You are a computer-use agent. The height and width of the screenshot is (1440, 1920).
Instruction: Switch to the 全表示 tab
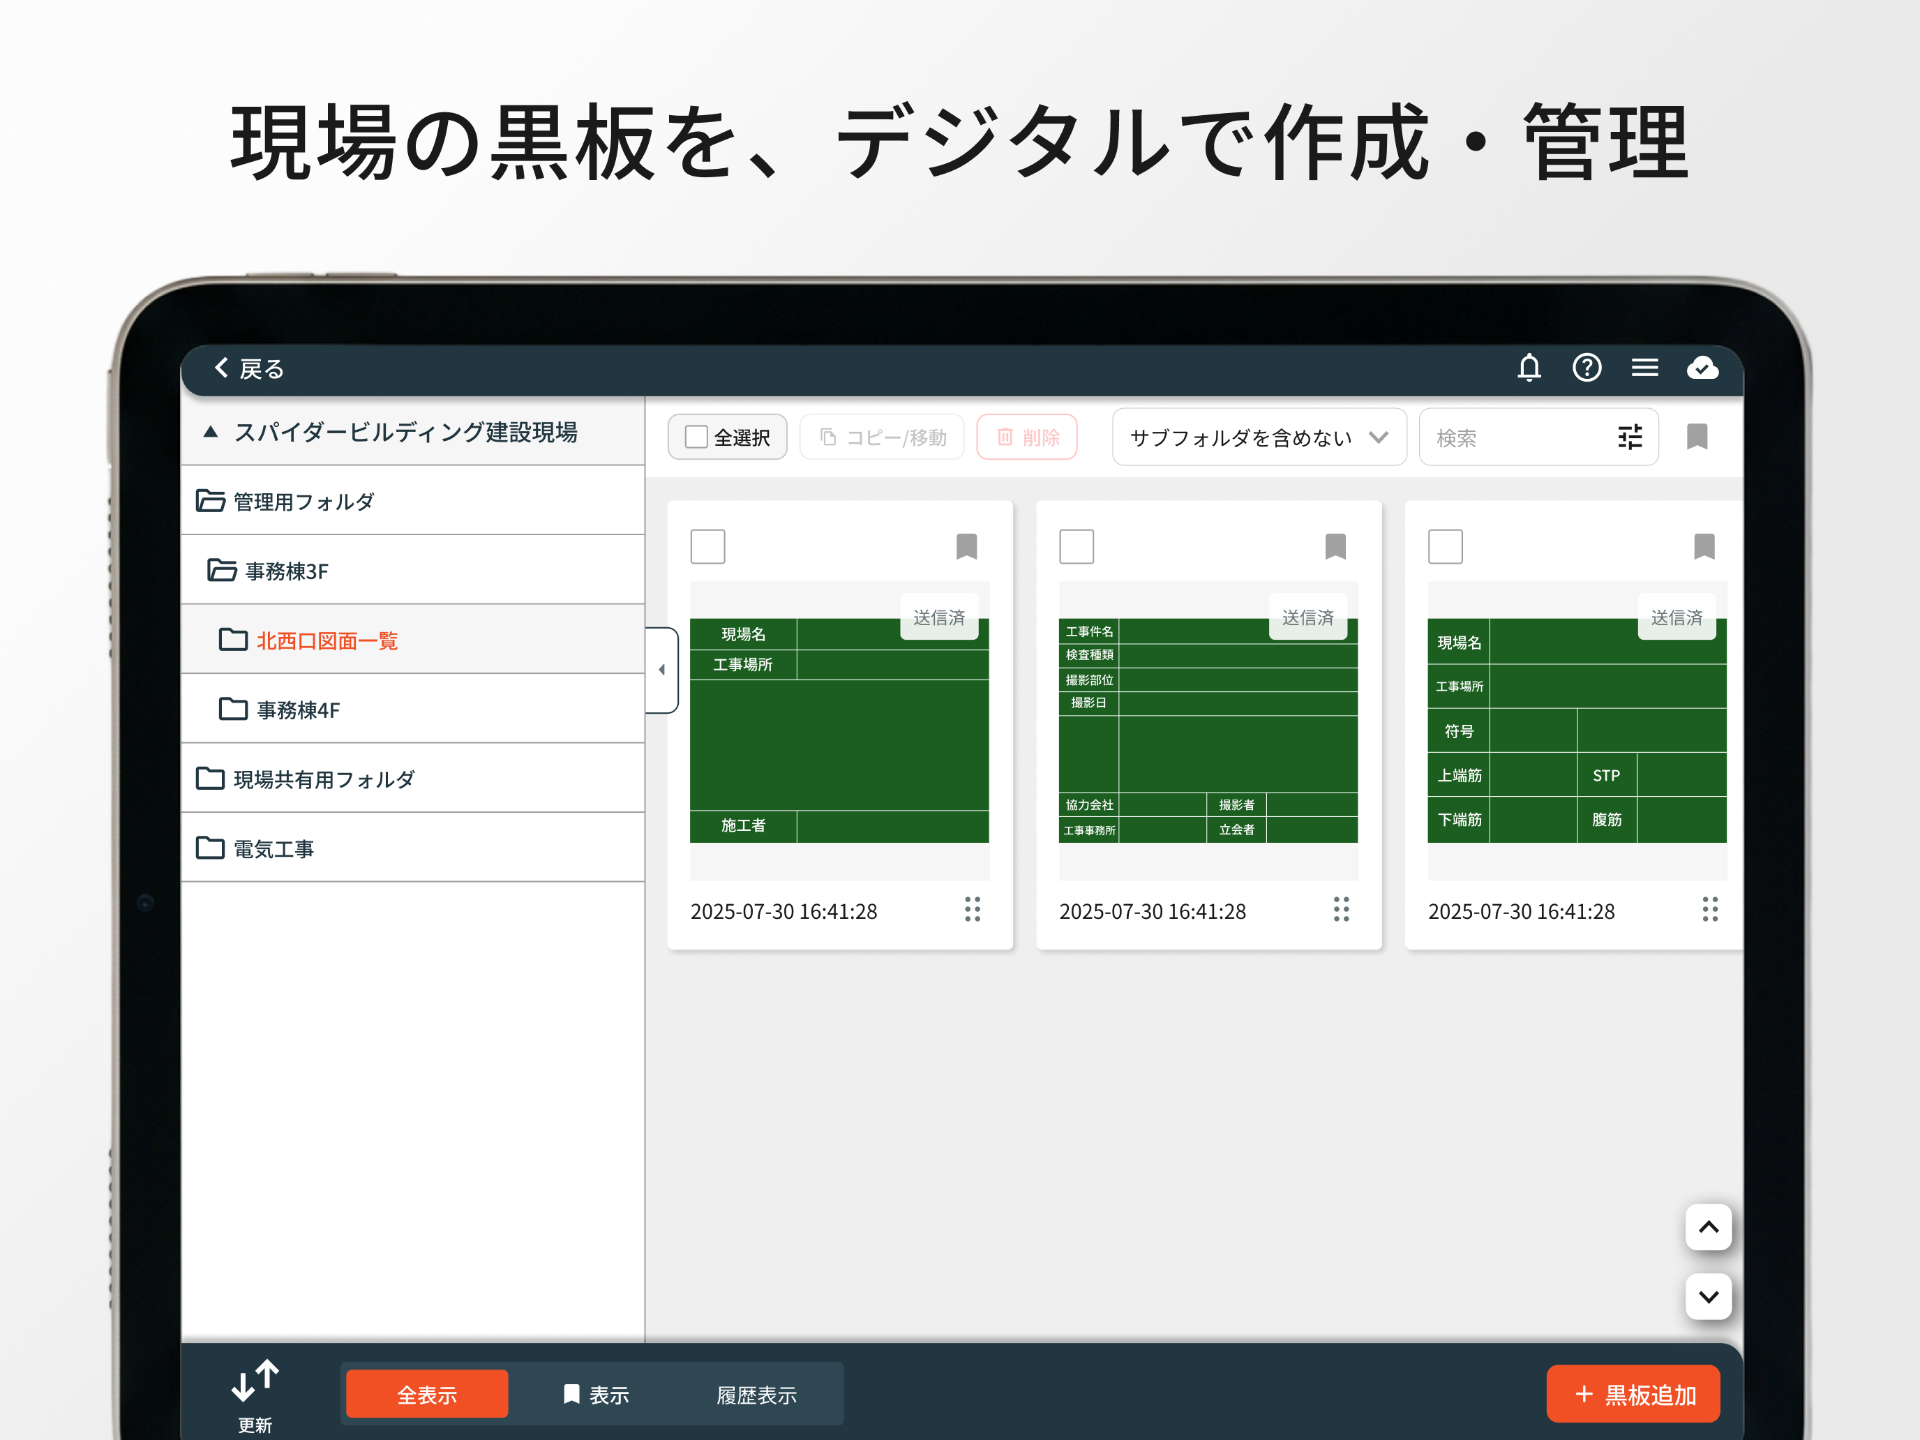[427, 1394]
